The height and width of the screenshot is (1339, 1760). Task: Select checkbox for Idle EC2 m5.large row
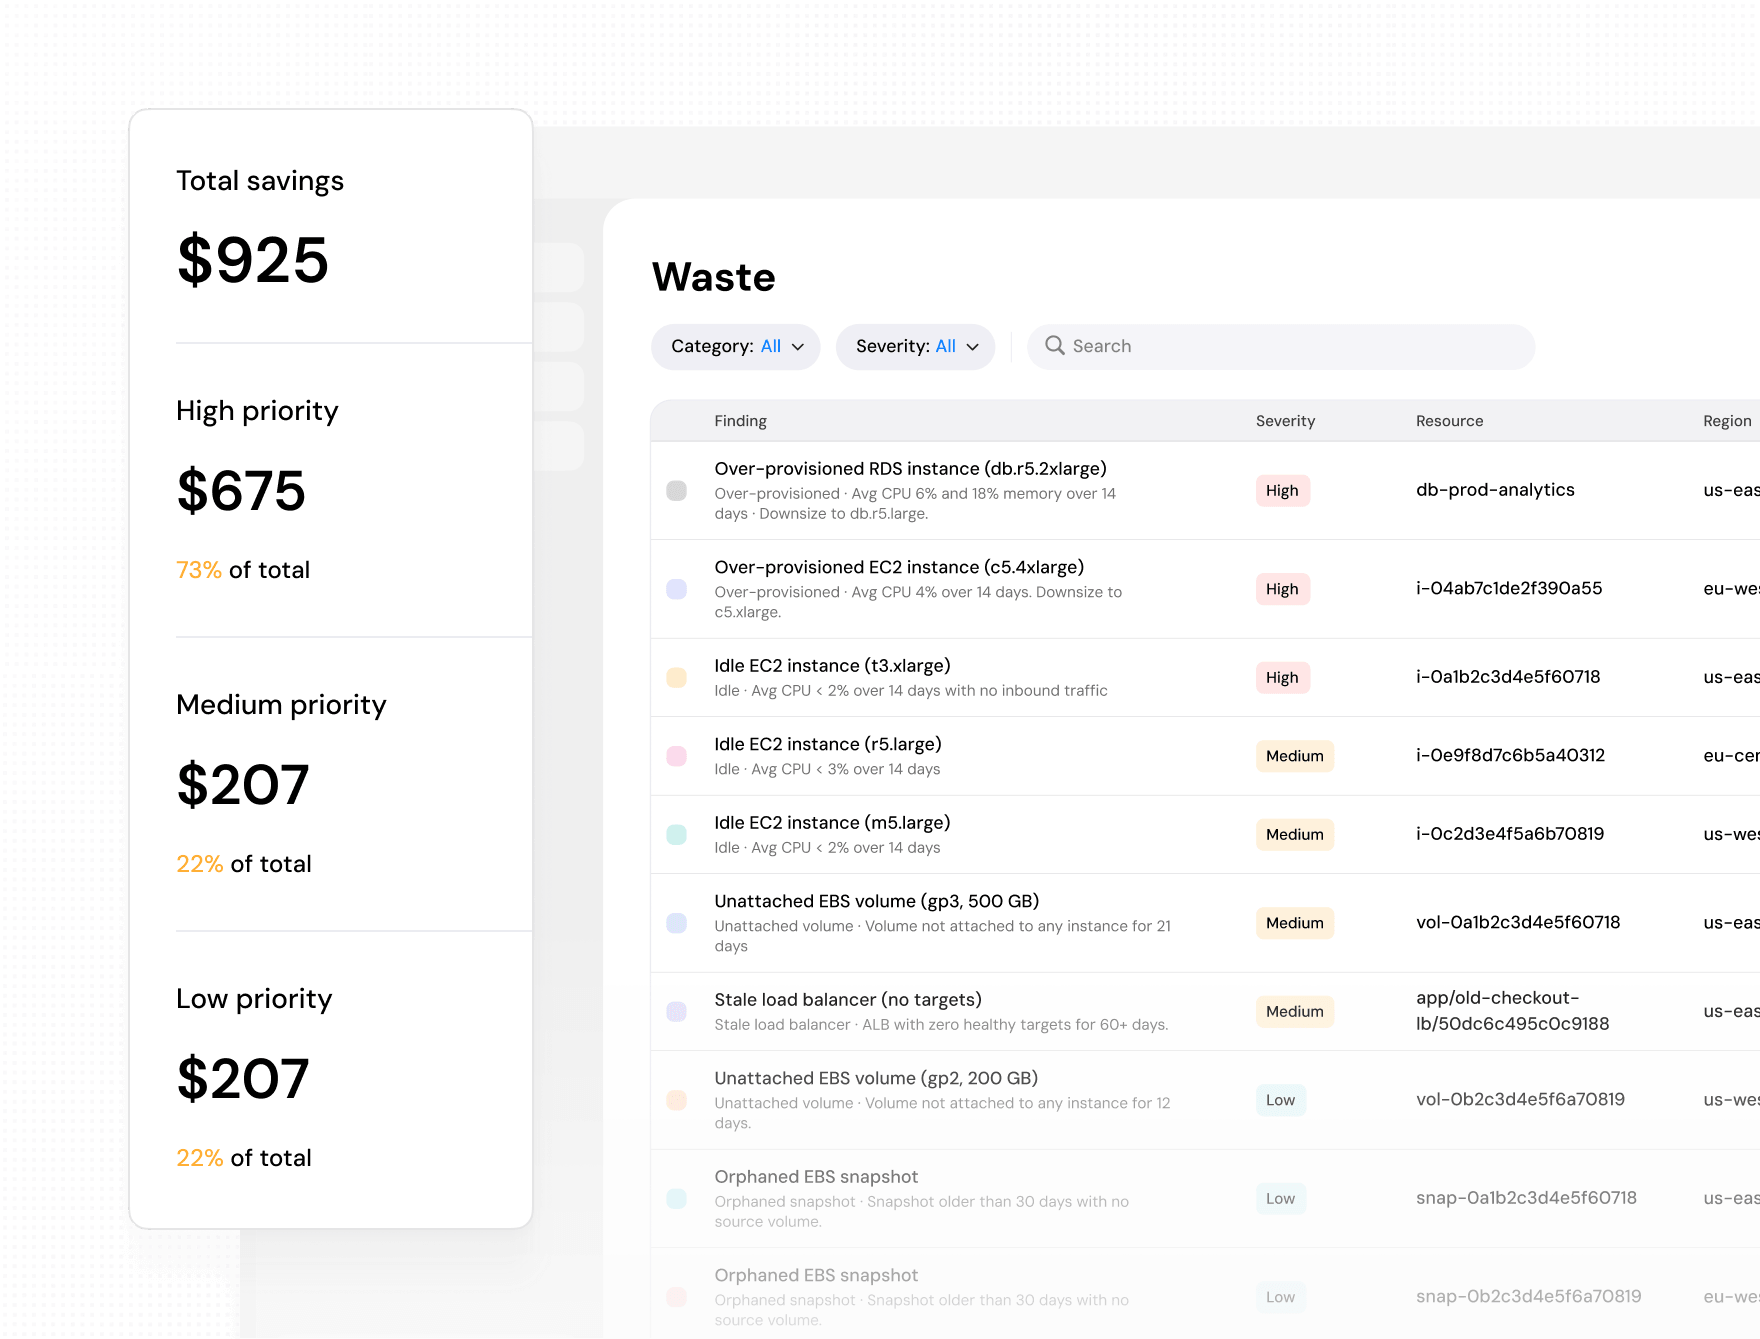677,835
